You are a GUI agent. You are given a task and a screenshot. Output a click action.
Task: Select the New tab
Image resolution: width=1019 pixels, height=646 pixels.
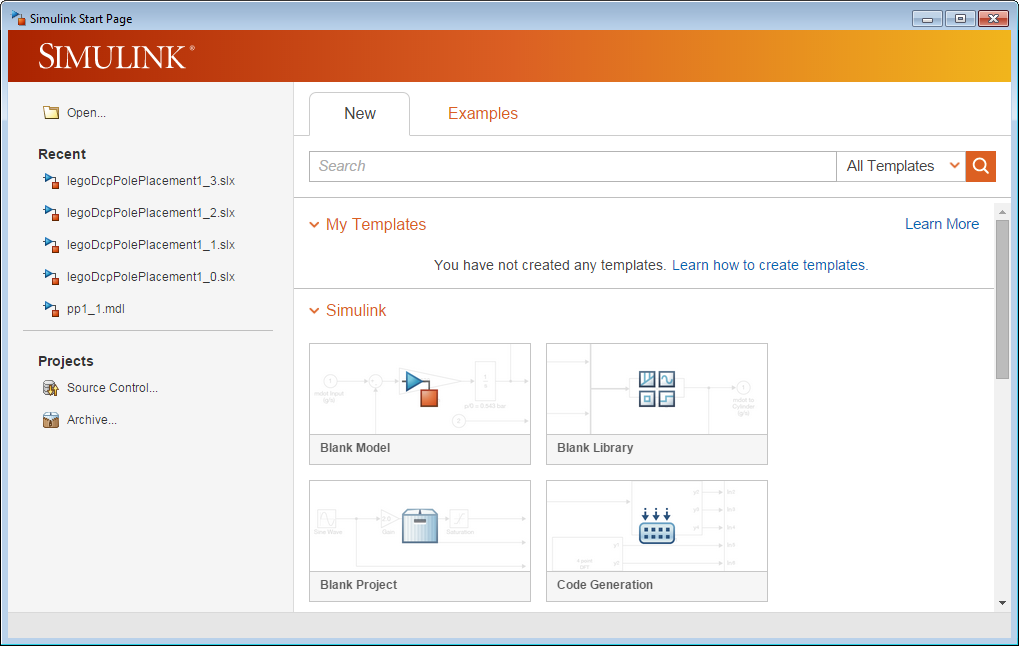[359, 114]
